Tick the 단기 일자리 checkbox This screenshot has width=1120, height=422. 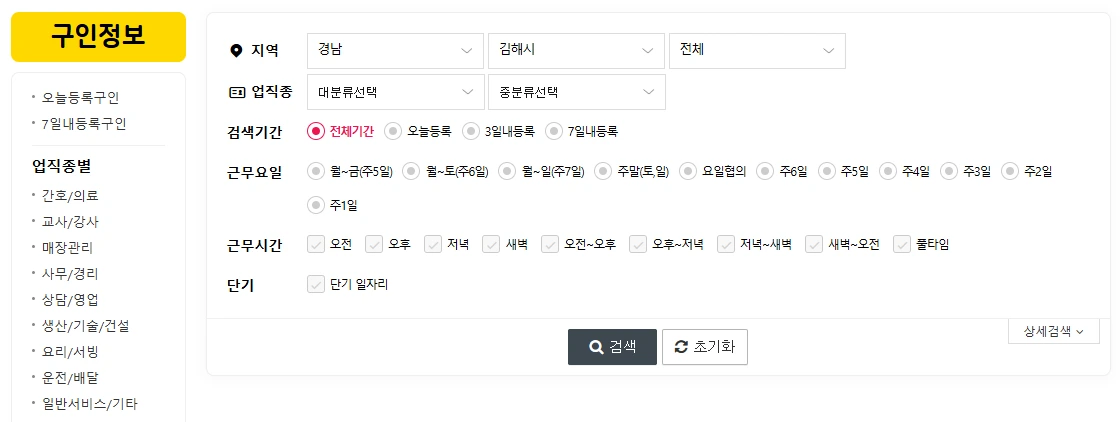[x=316, y=284]
